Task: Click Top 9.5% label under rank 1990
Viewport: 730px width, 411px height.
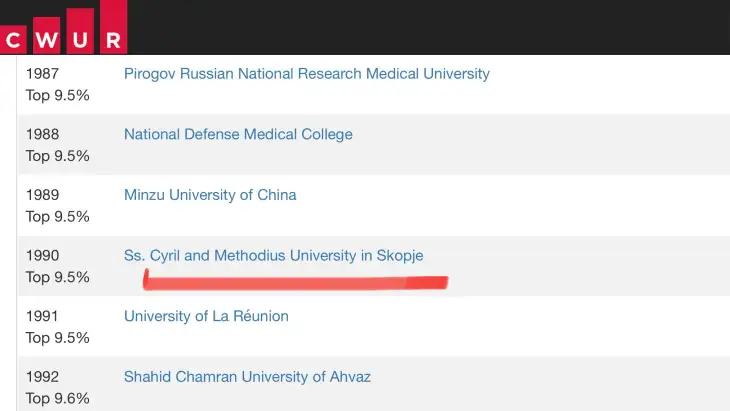Action: pos(58,277)
